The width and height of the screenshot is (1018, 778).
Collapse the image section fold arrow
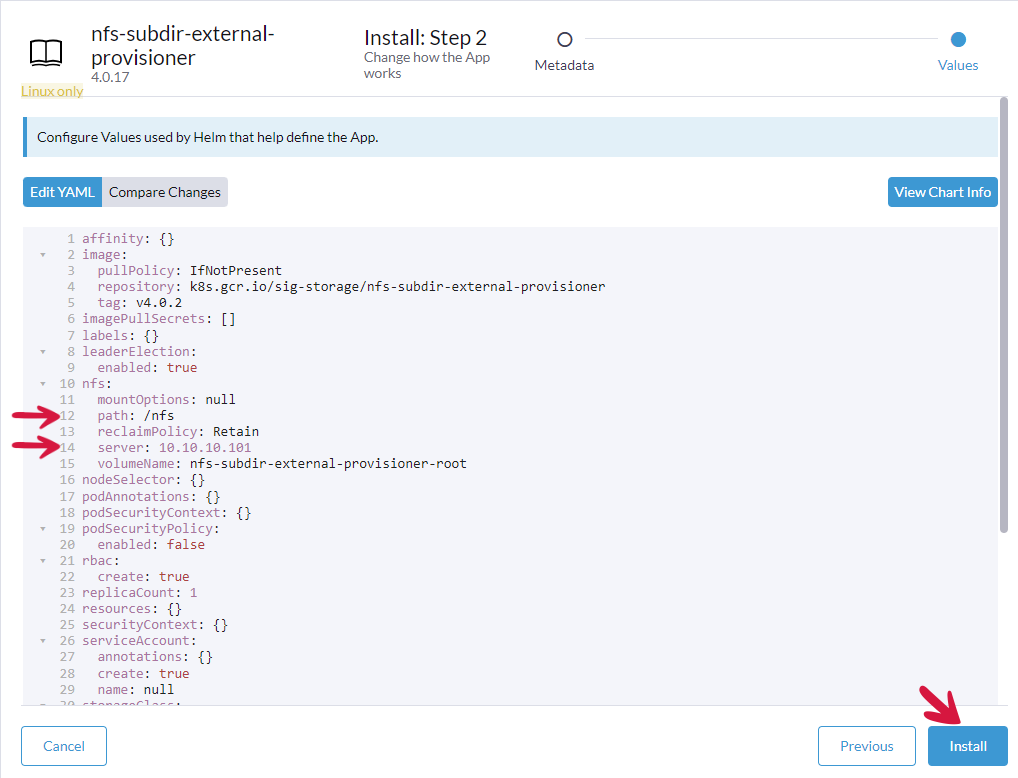click(42, 255)
